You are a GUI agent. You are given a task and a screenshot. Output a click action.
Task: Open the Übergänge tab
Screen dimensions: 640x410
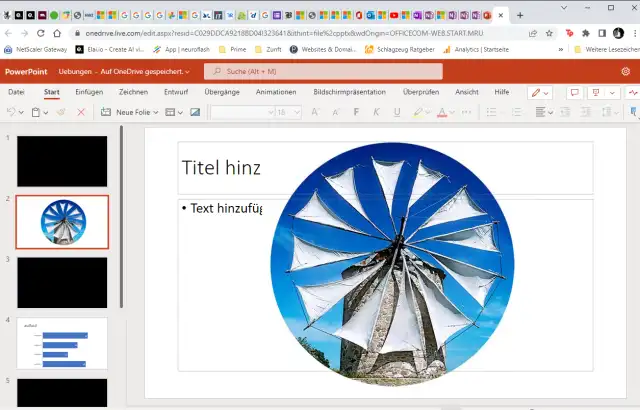[x=222, y=92]
